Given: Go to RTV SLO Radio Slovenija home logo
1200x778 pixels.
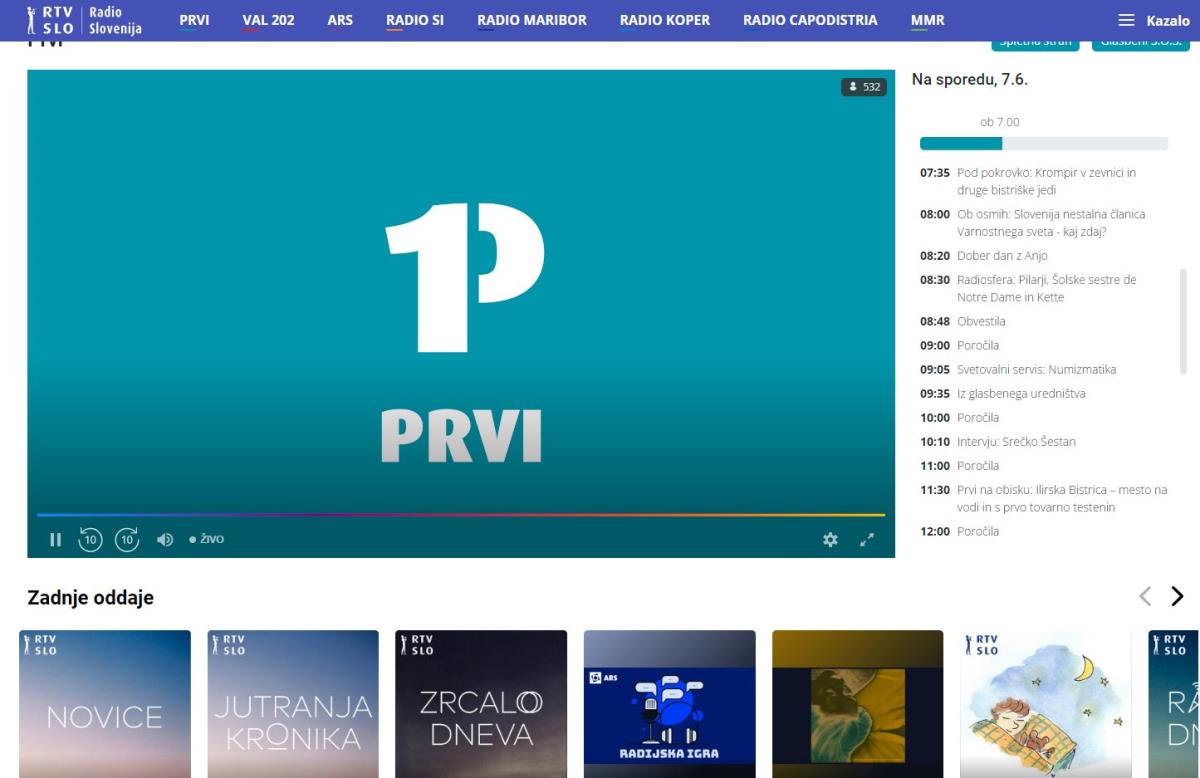Looking at the screenshot, I should 84,20.
